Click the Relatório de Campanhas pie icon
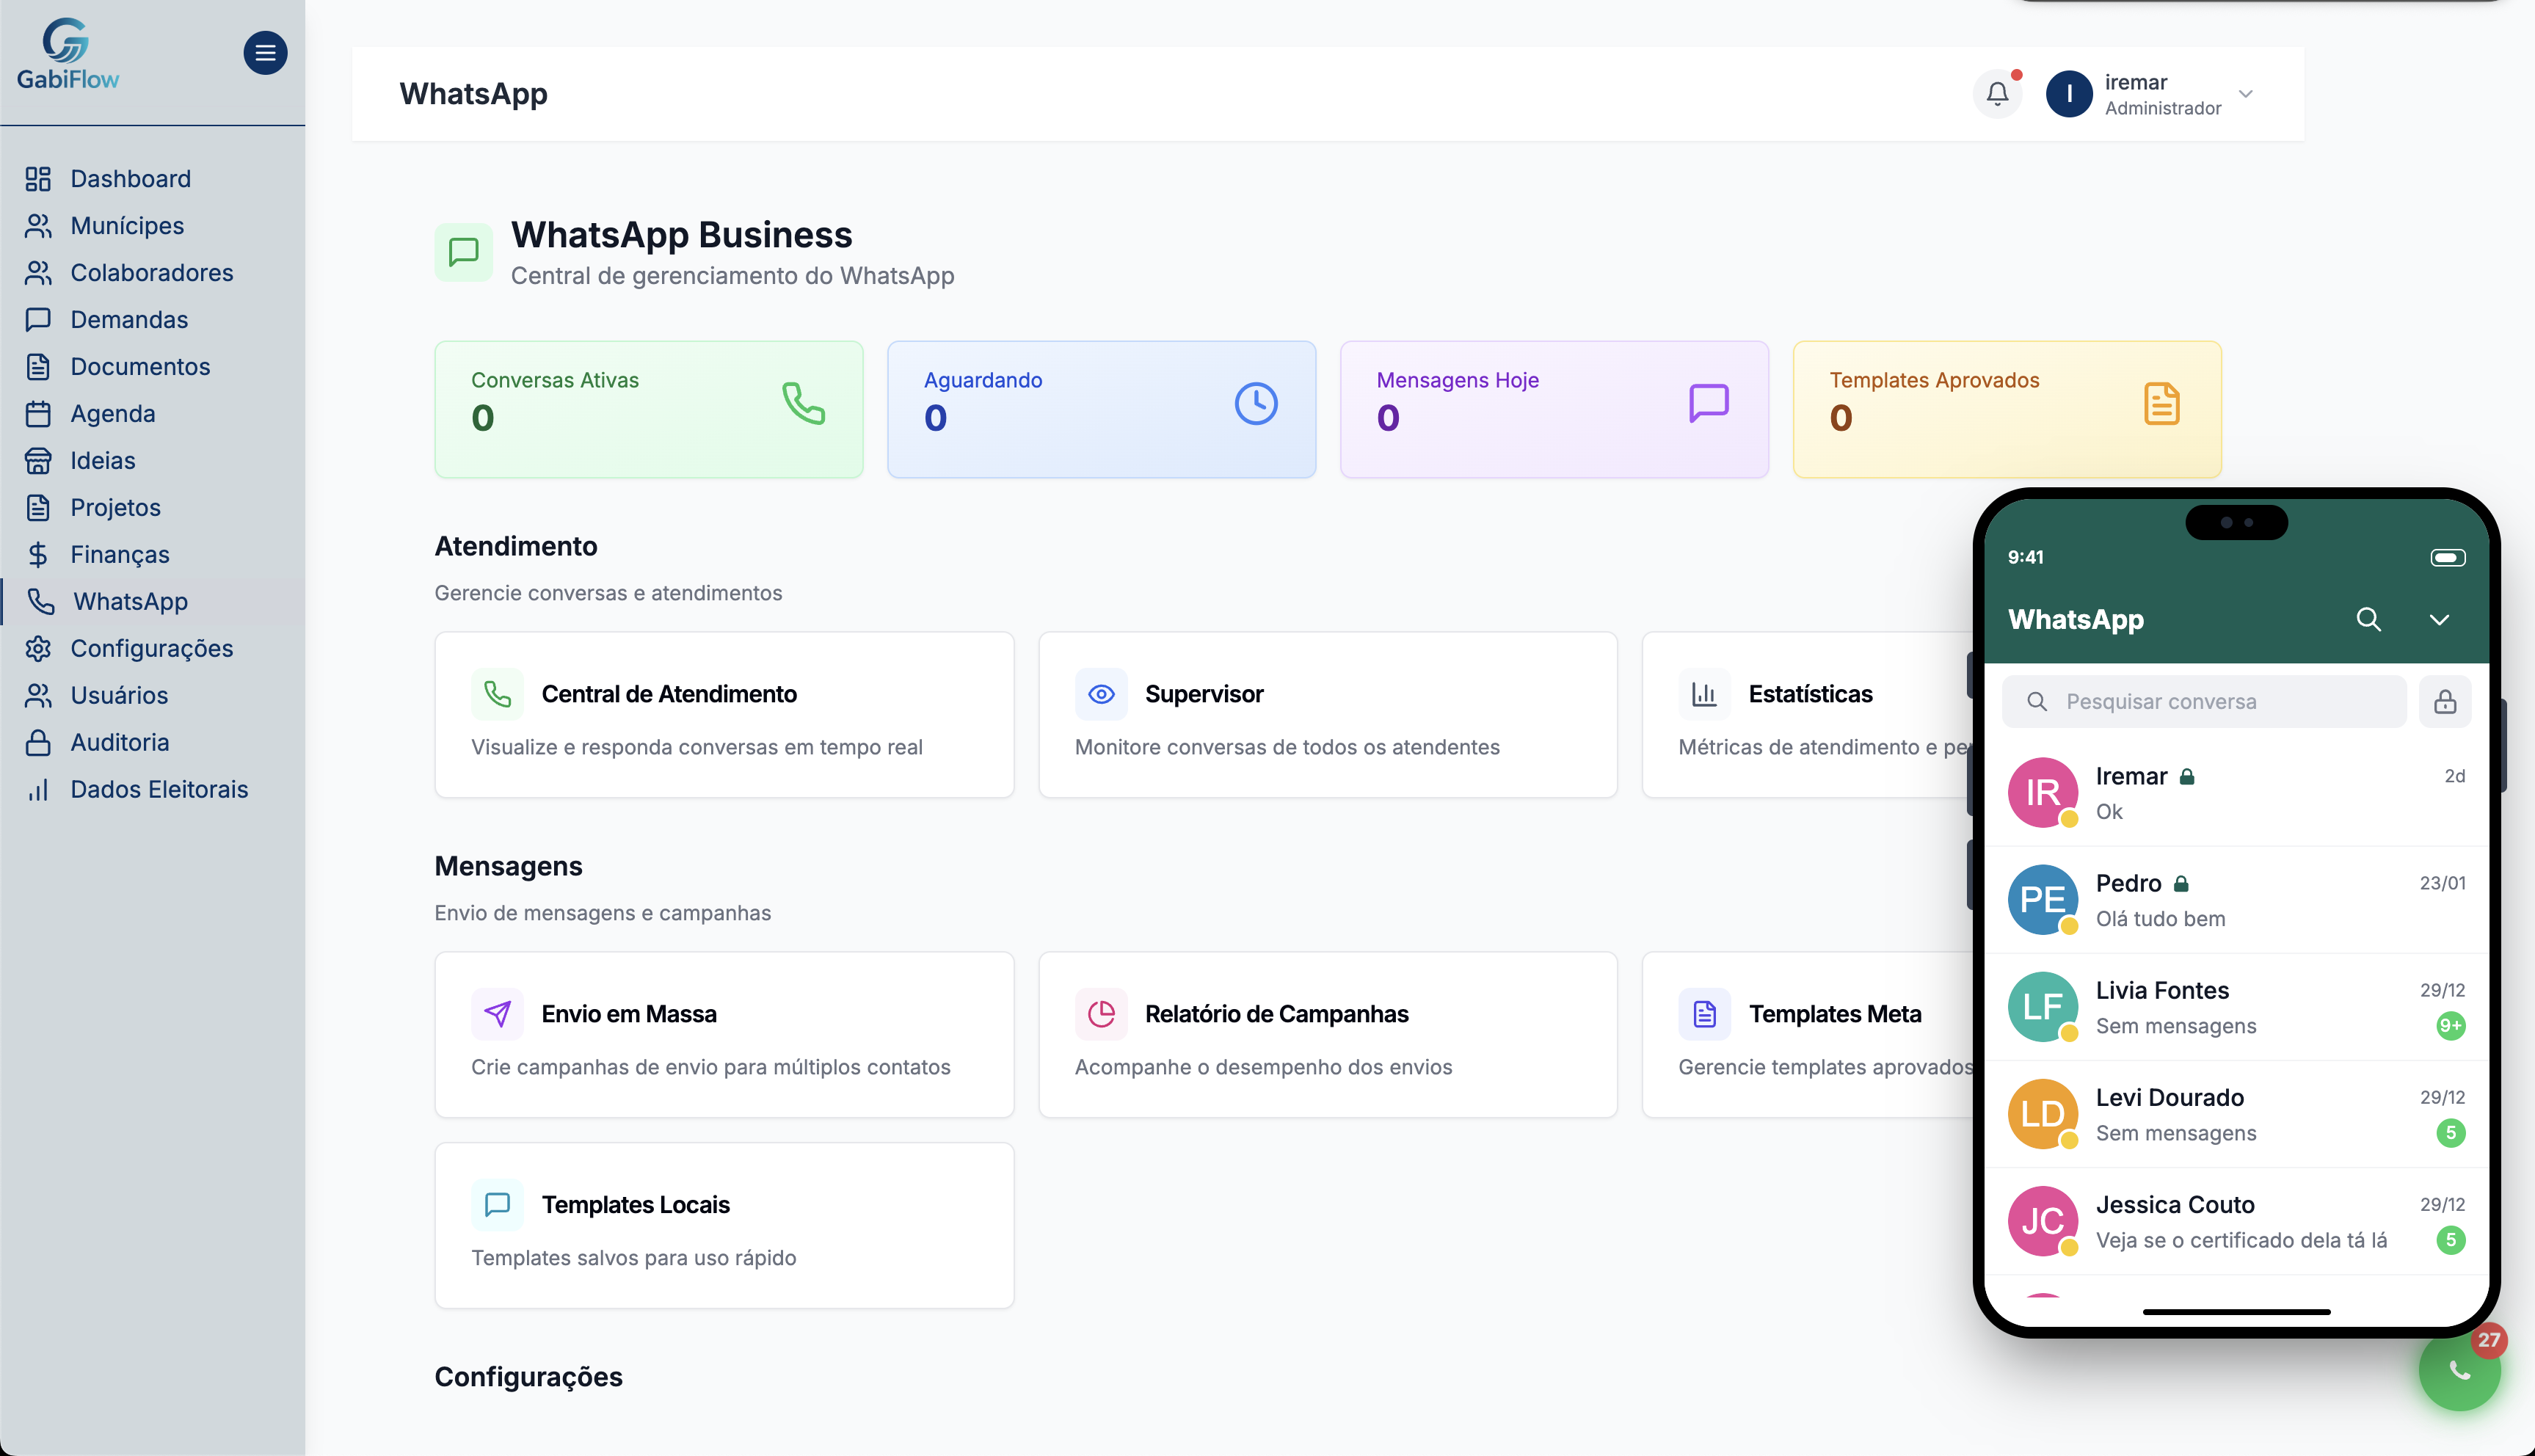 point(1101,1014)
